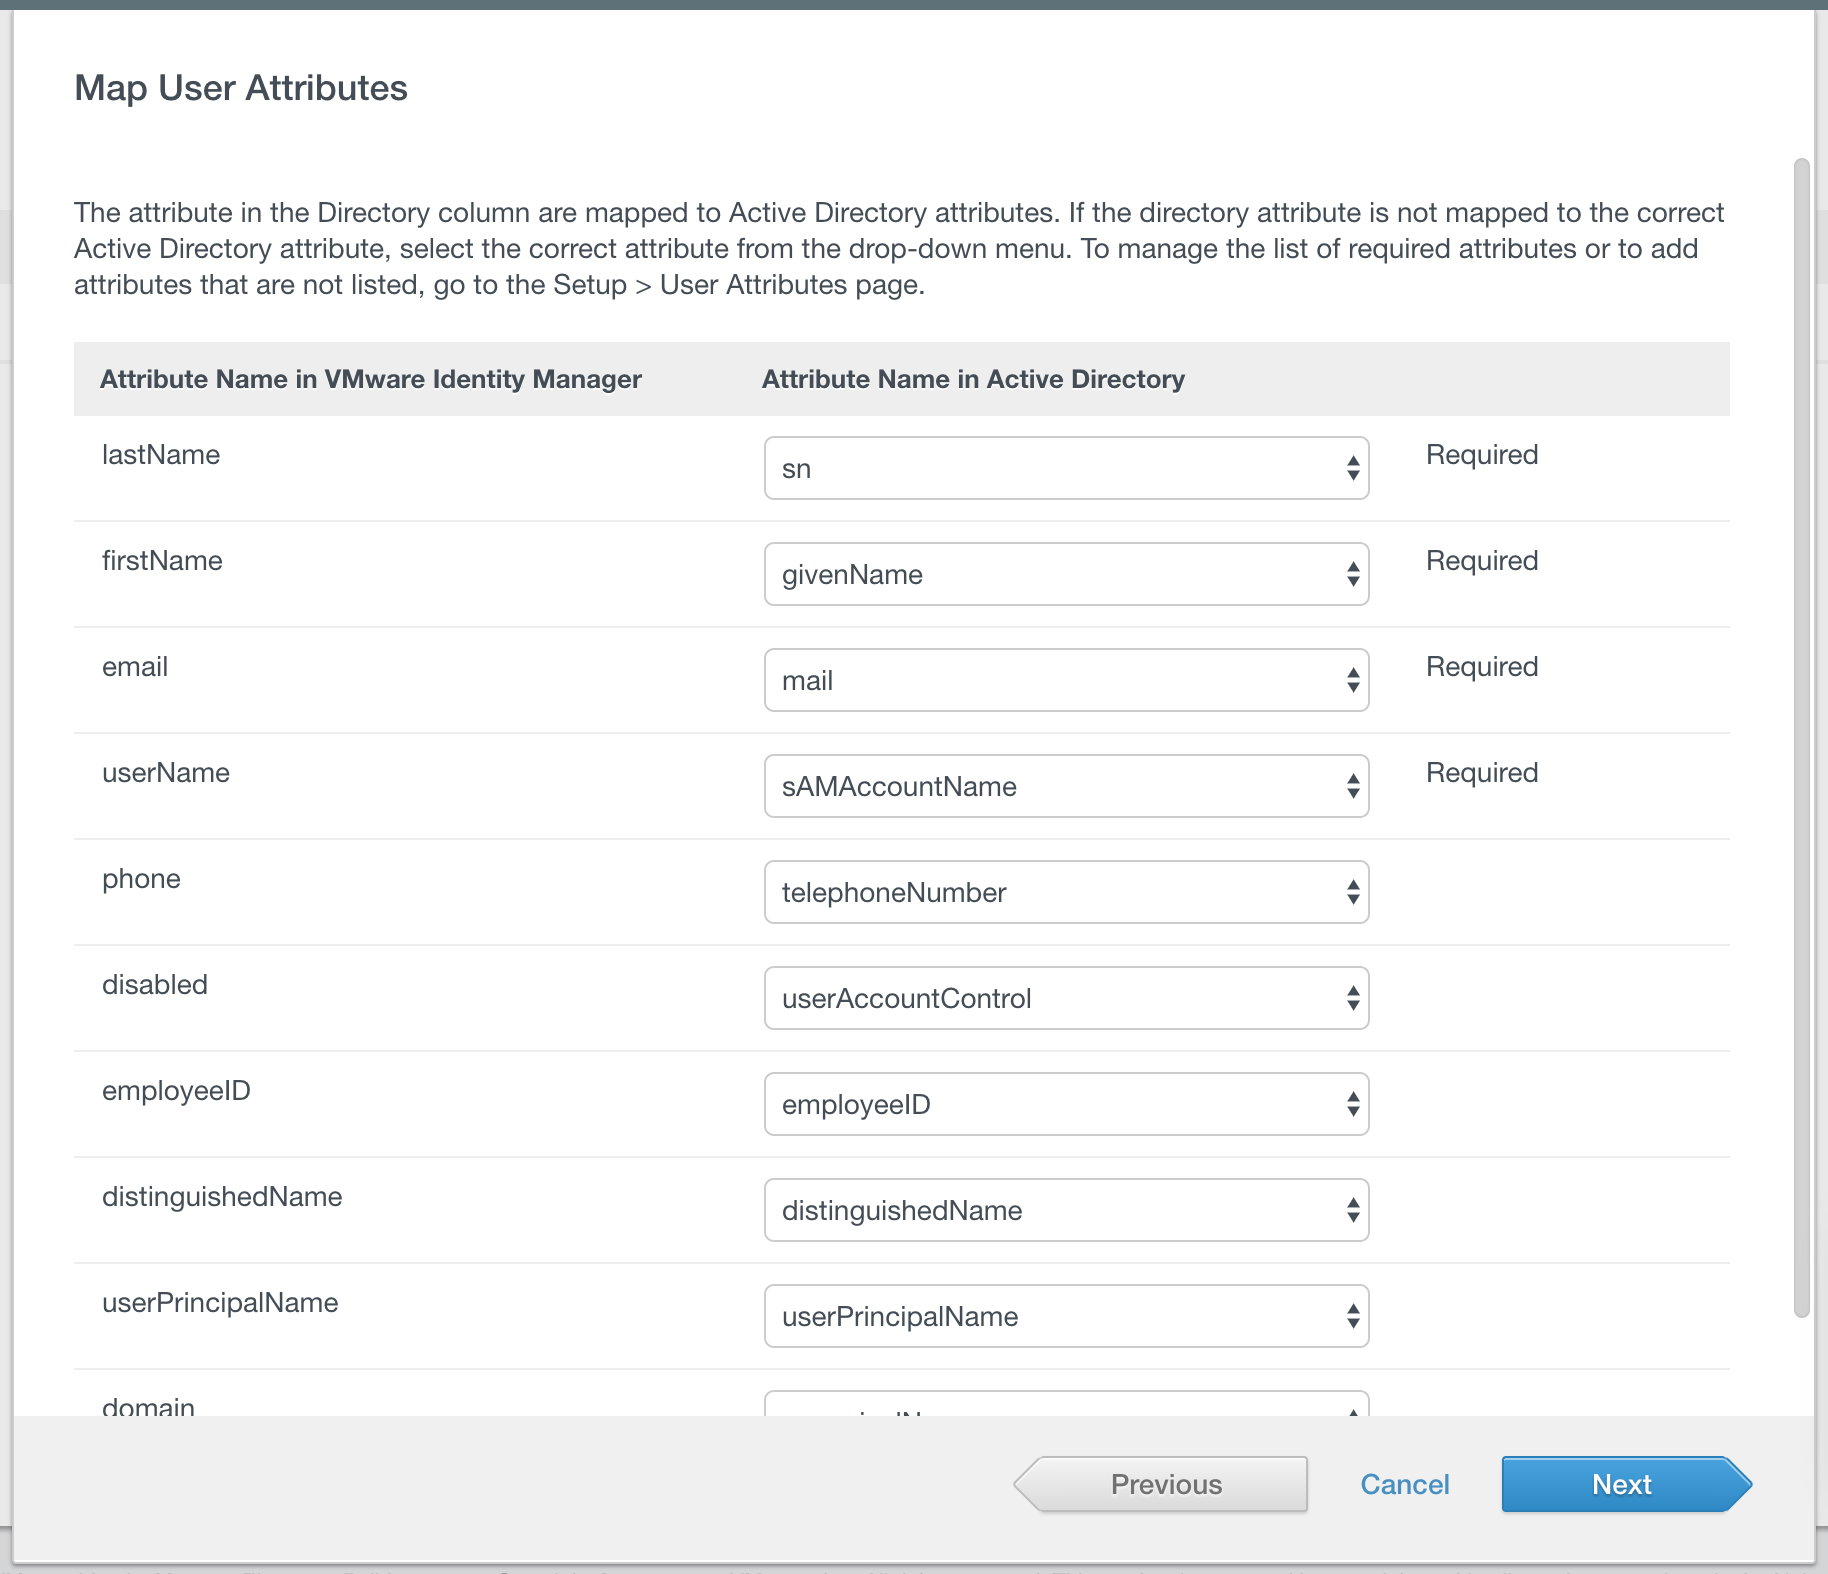Image resolution: width=1828 pixels, height=1574 pixels.
Task: Click the Next button
Action: point(1622,1484)
